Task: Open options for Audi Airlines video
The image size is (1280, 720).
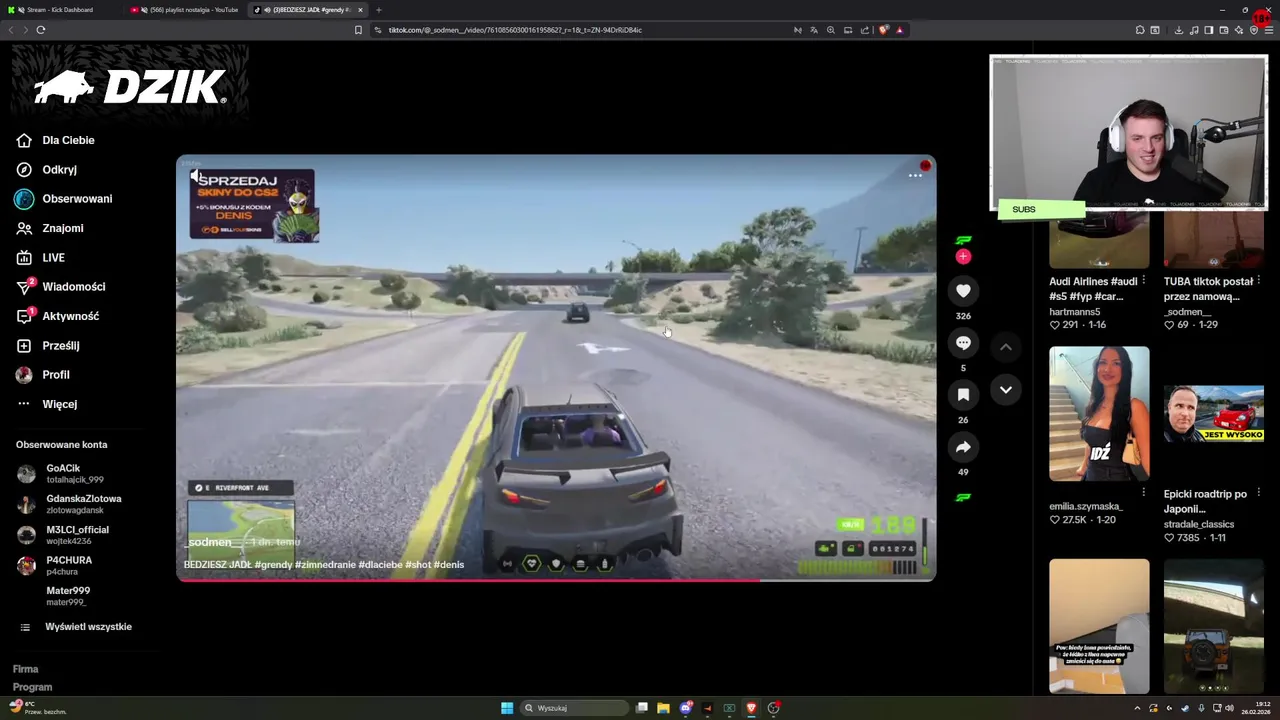Action: pyautogui.click(x=1143, y=280)
